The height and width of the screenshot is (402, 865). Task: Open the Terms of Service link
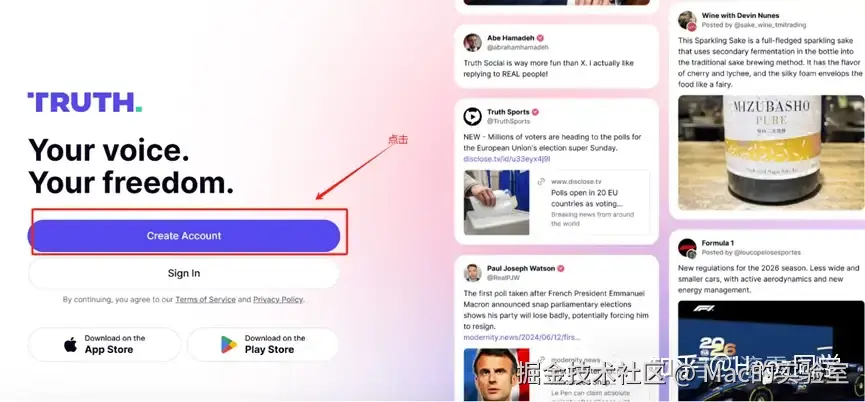click(x=205, y=299)
